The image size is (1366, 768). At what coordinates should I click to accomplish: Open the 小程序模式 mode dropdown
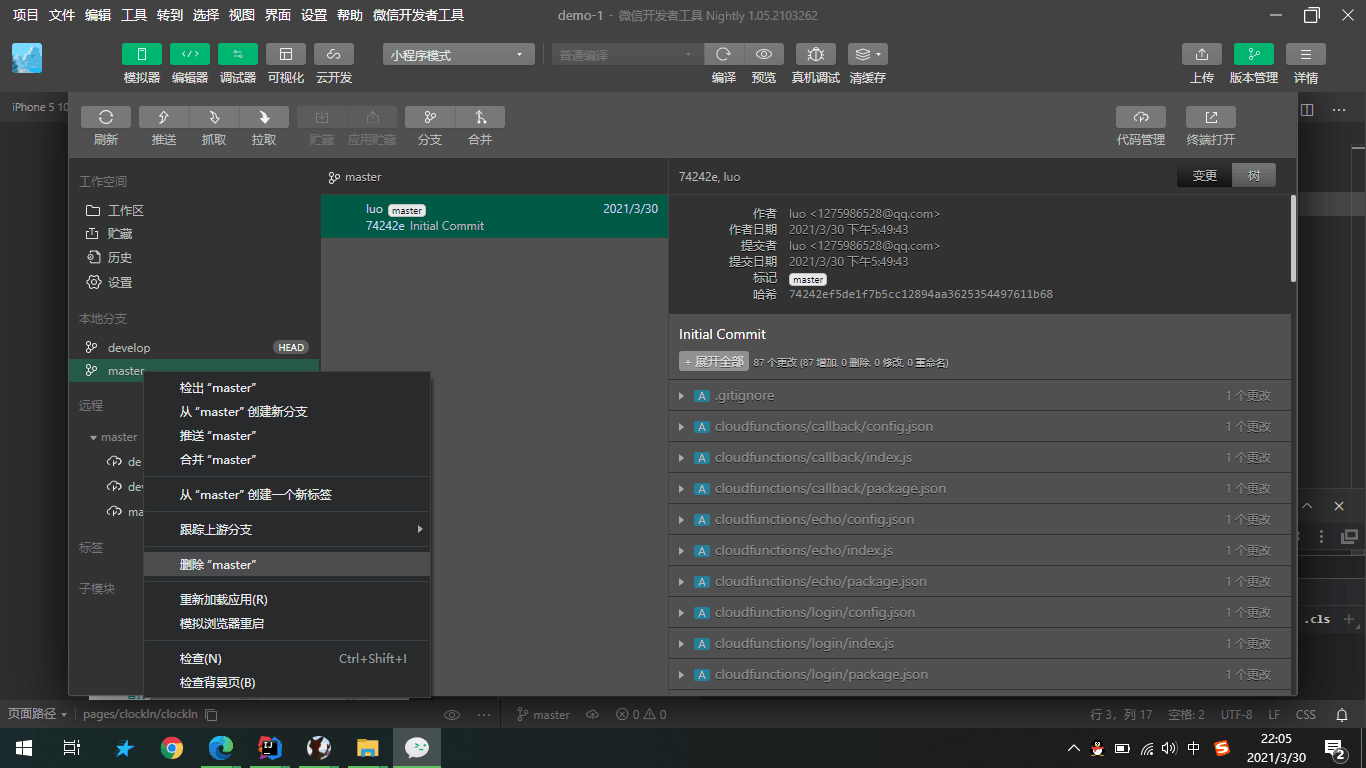pos(459,55)
